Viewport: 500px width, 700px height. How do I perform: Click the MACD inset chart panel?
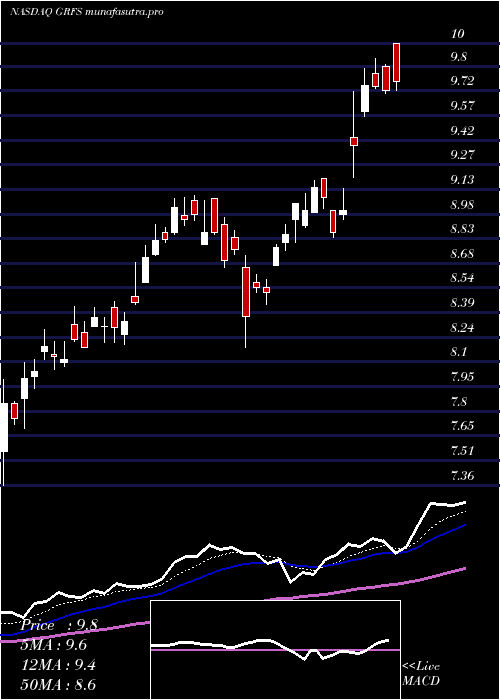click(x=275, y=650)
